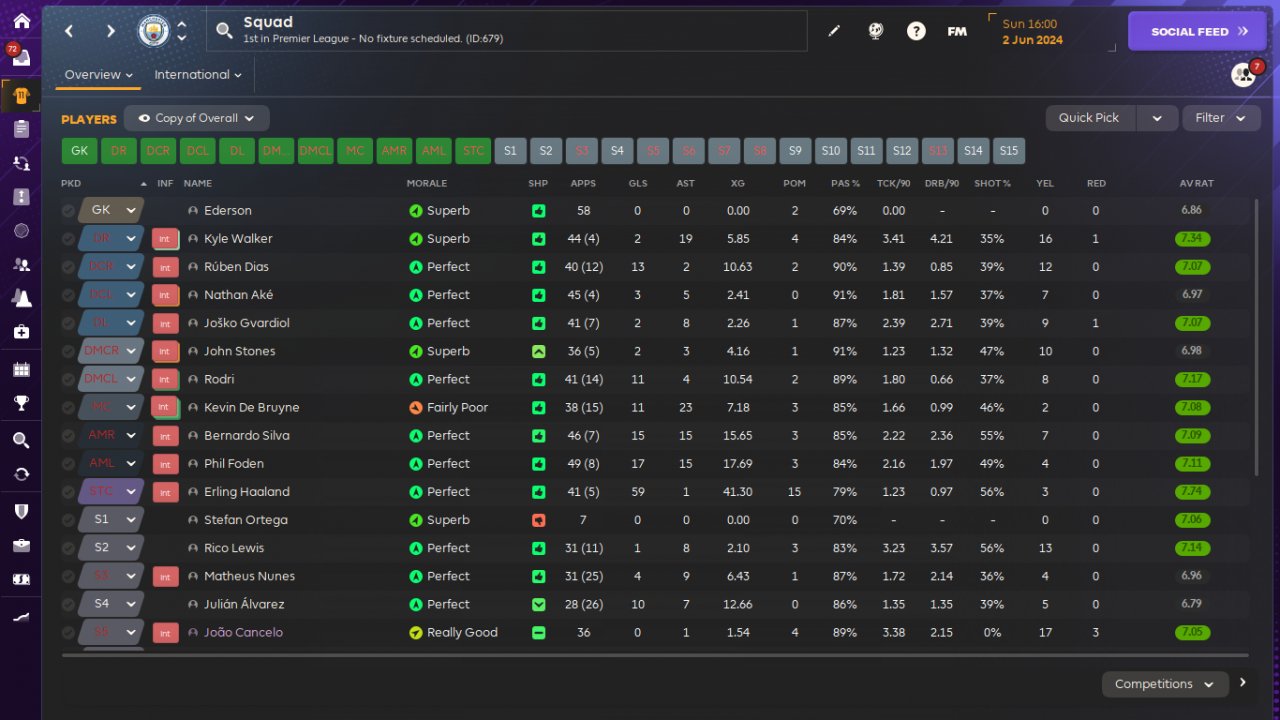The height and width of the screenshot is (720, 1280).
Task: Click Kyle Walker's 7.34 average rating badge
Action: coord(1191,239)
